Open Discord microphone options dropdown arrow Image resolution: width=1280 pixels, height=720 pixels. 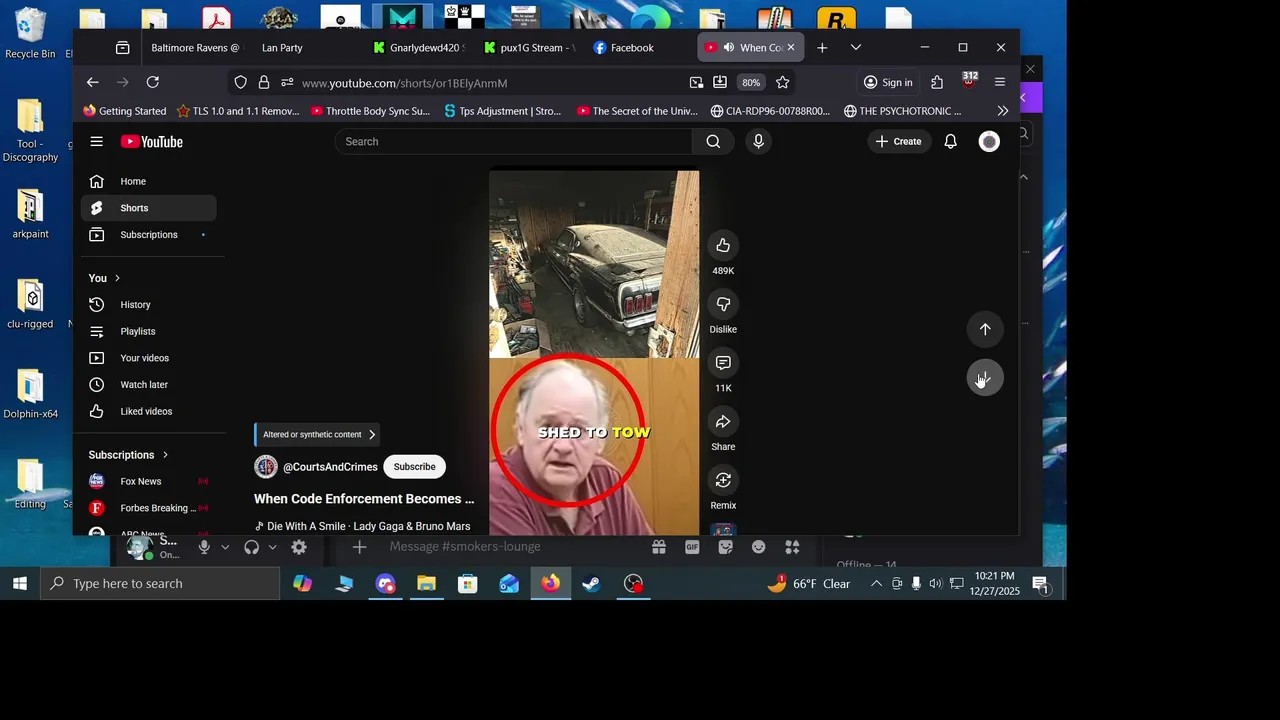click(225, 547)
